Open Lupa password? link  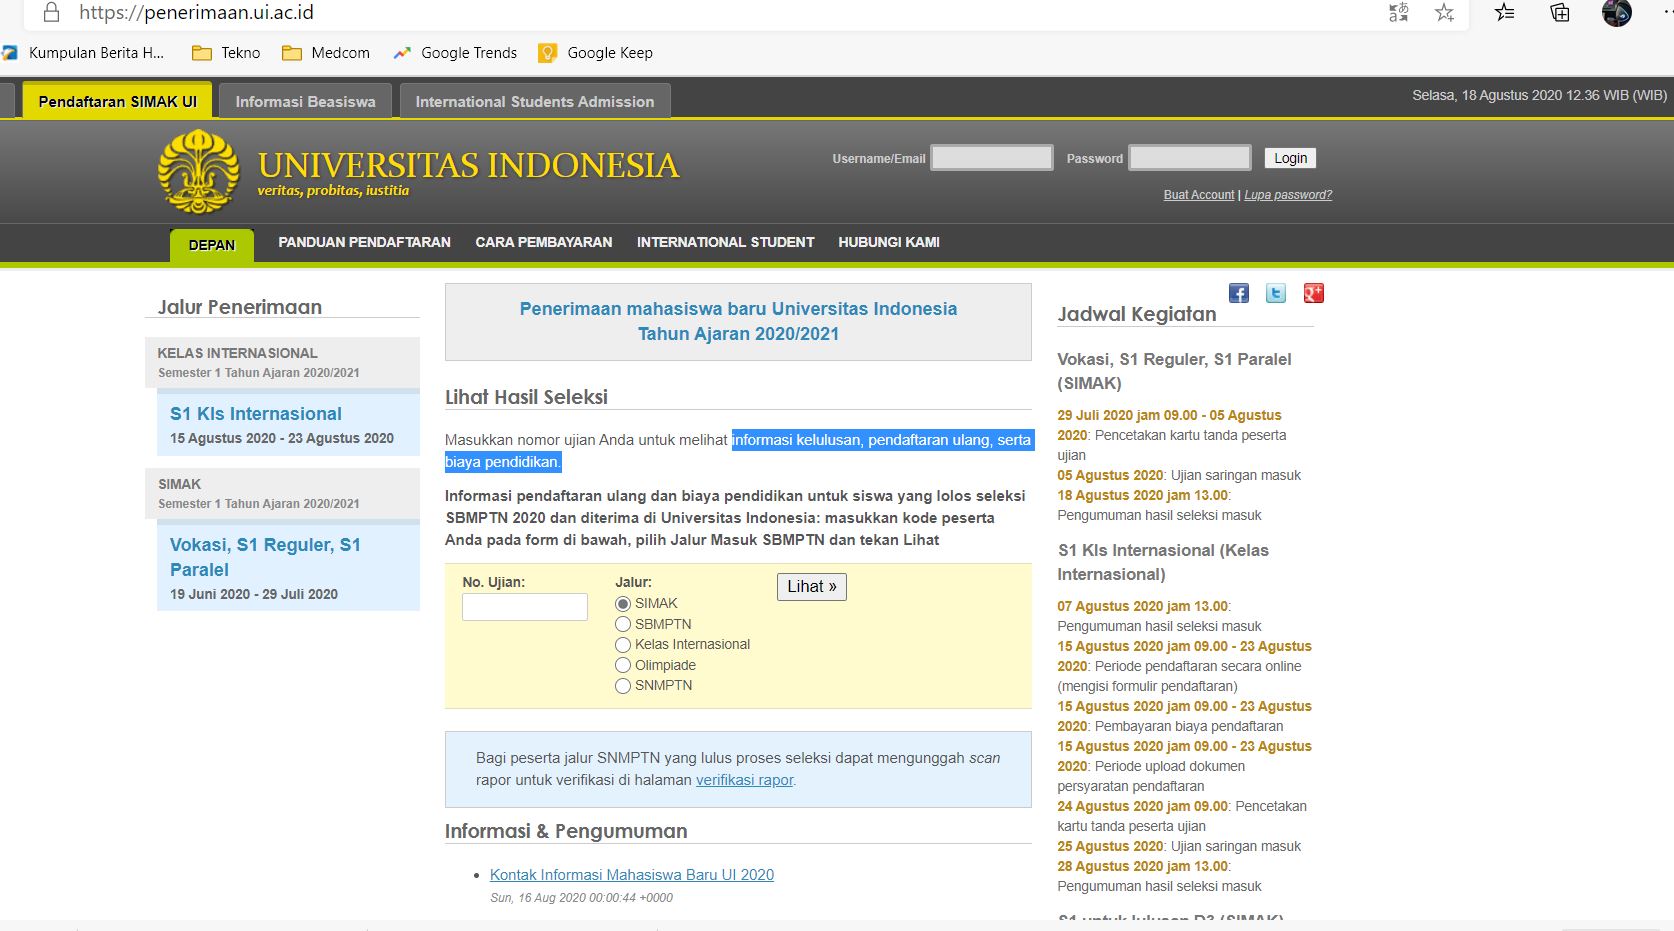(1288, 195)
